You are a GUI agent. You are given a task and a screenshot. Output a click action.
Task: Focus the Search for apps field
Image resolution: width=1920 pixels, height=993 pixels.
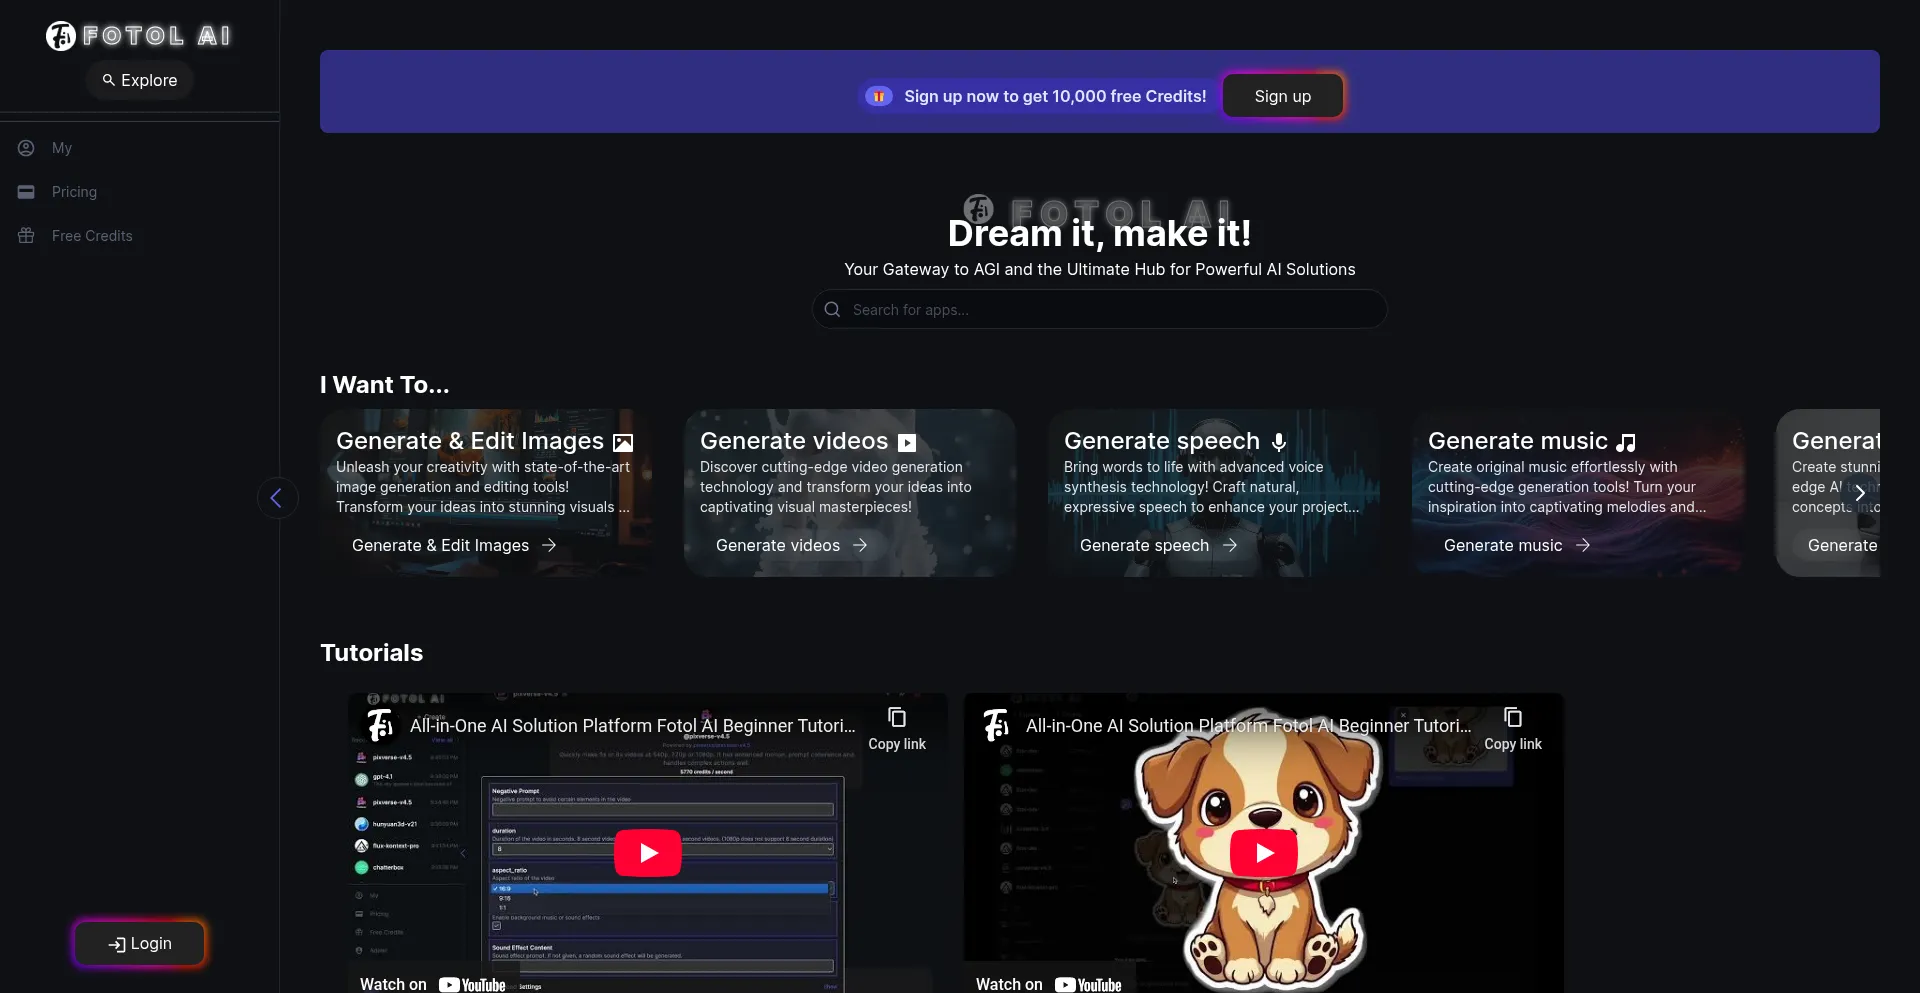tap(1110, 310)
